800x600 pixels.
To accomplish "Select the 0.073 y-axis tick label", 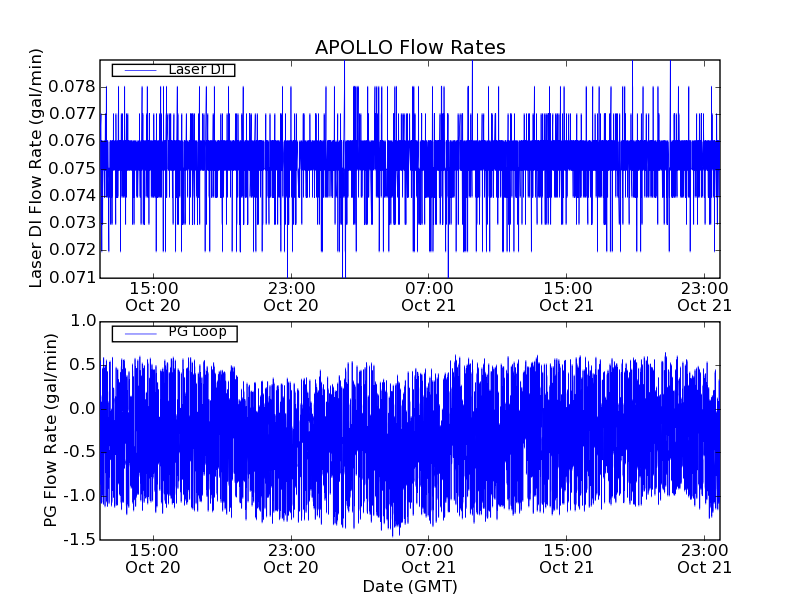I will [x=72, y=223].
